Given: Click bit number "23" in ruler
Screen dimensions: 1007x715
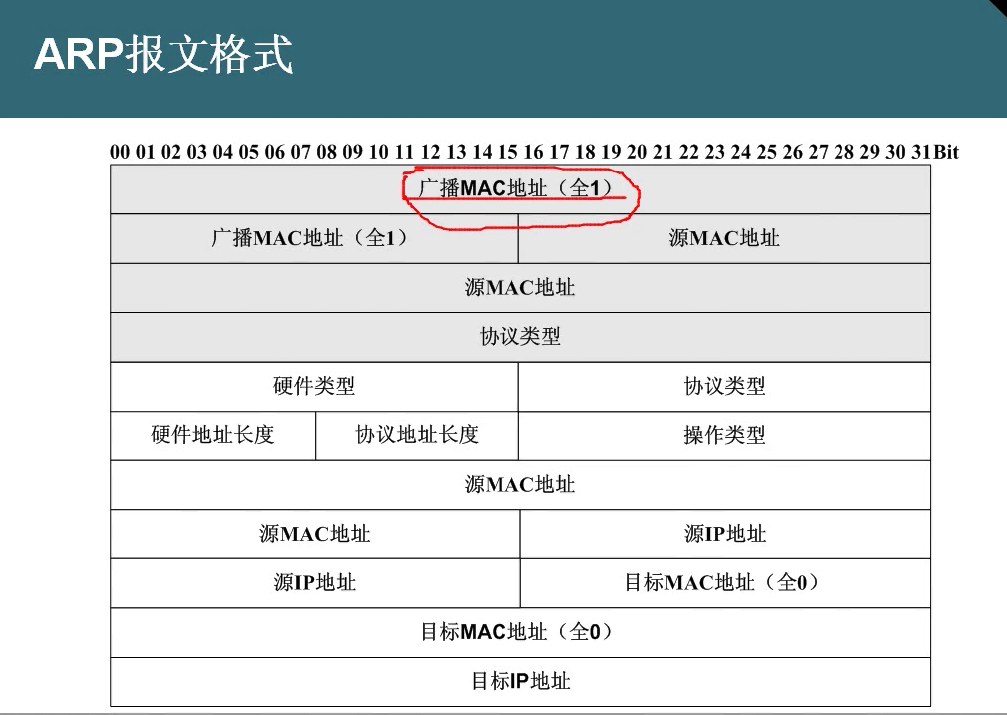Looking at the screenshot, I should tap(714, 152).
